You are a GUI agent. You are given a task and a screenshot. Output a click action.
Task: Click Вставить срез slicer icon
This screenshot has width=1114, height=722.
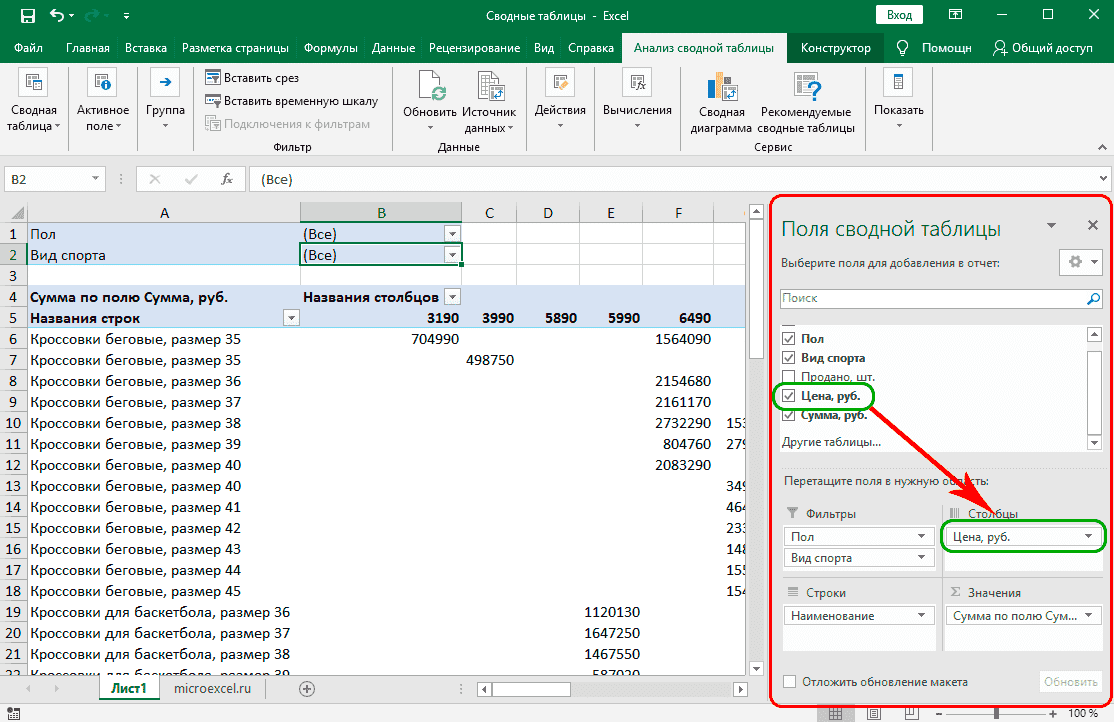tap(213, 78)
